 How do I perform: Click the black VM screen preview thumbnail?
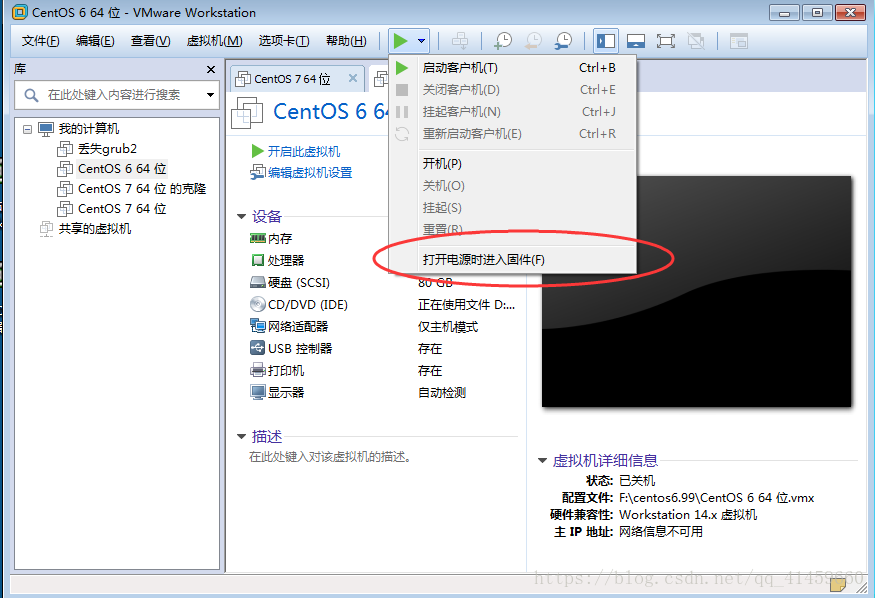696,292
